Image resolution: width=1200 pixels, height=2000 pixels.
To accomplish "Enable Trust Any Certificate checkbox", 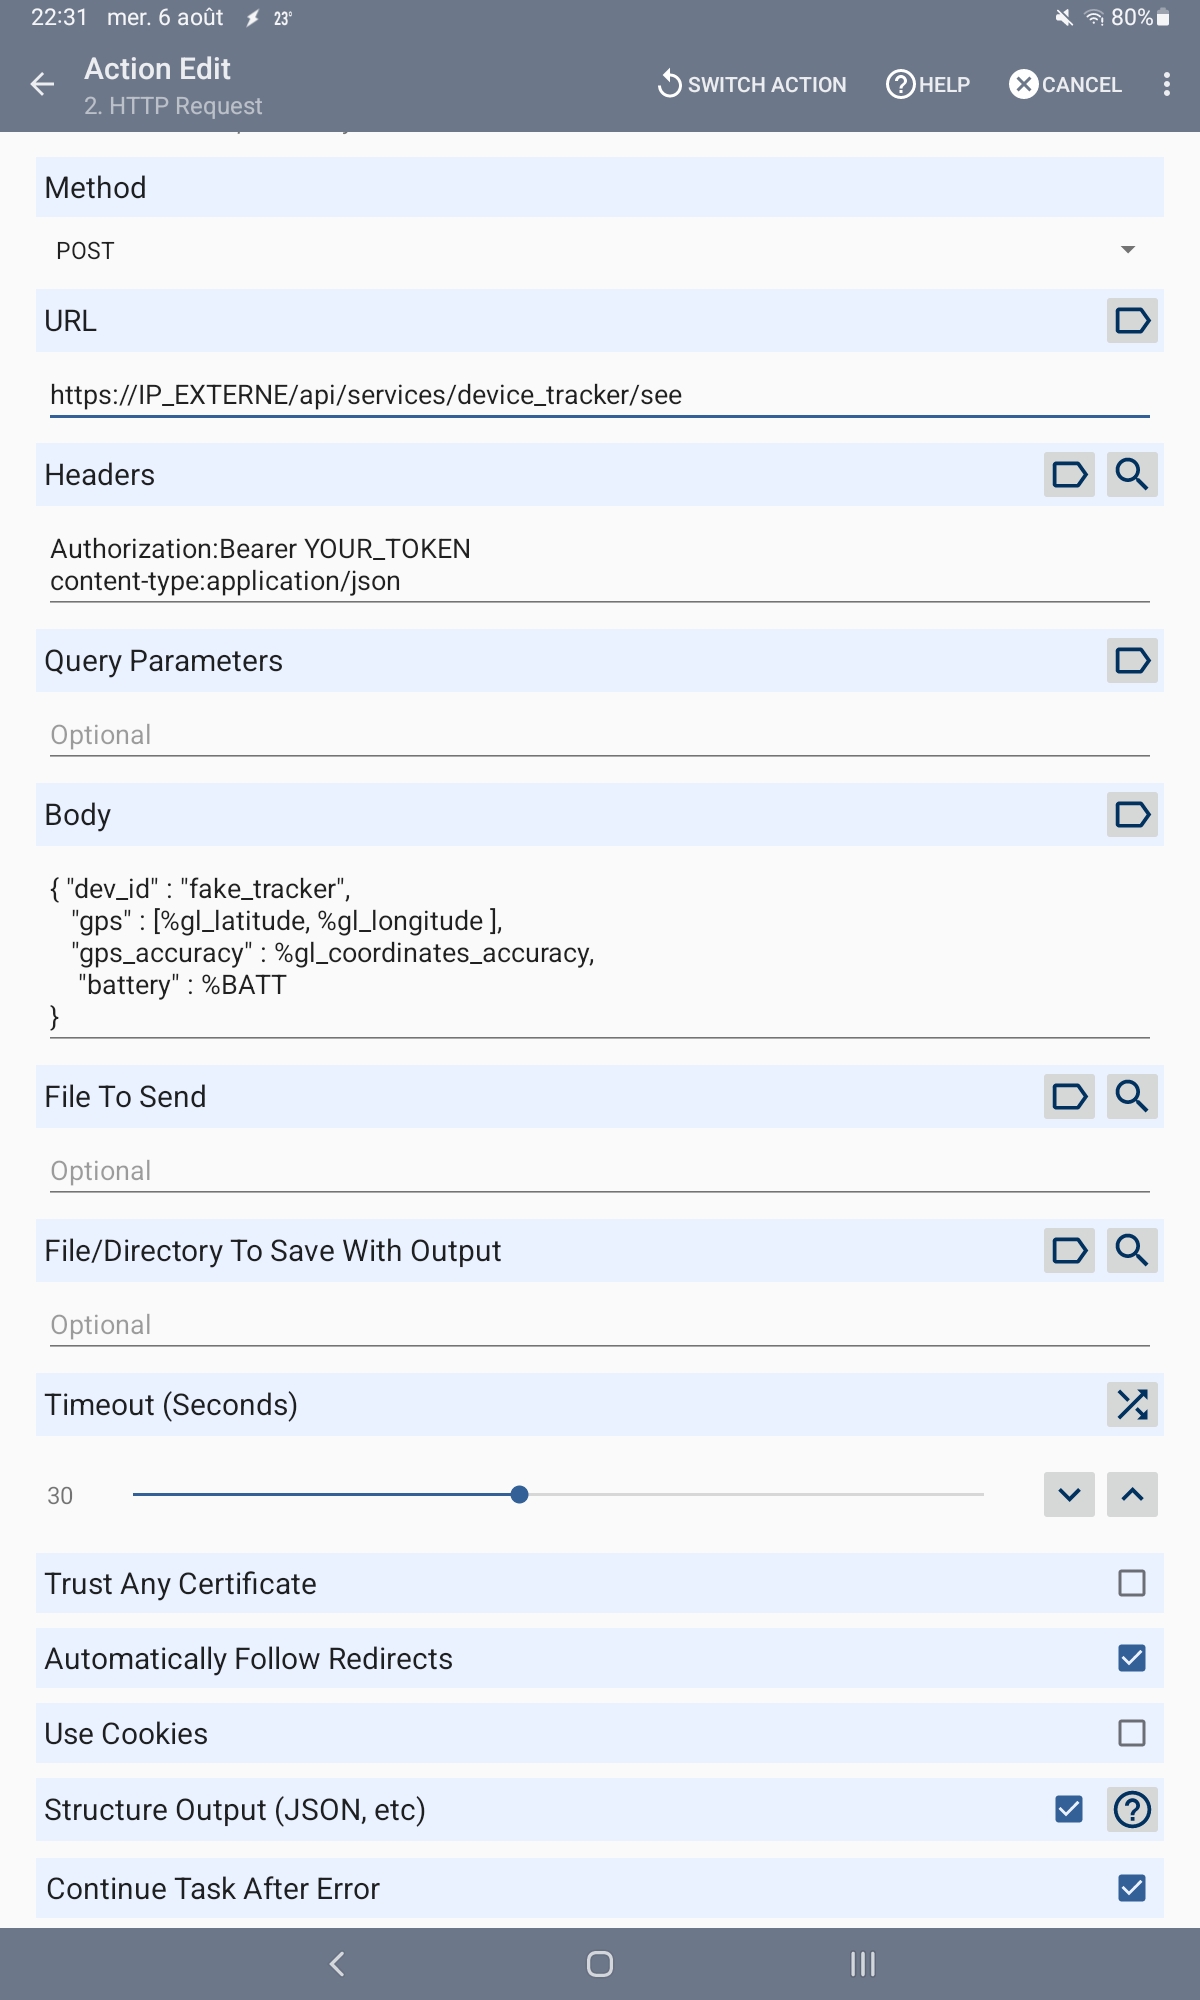I will click(x=1132, y=1583).
